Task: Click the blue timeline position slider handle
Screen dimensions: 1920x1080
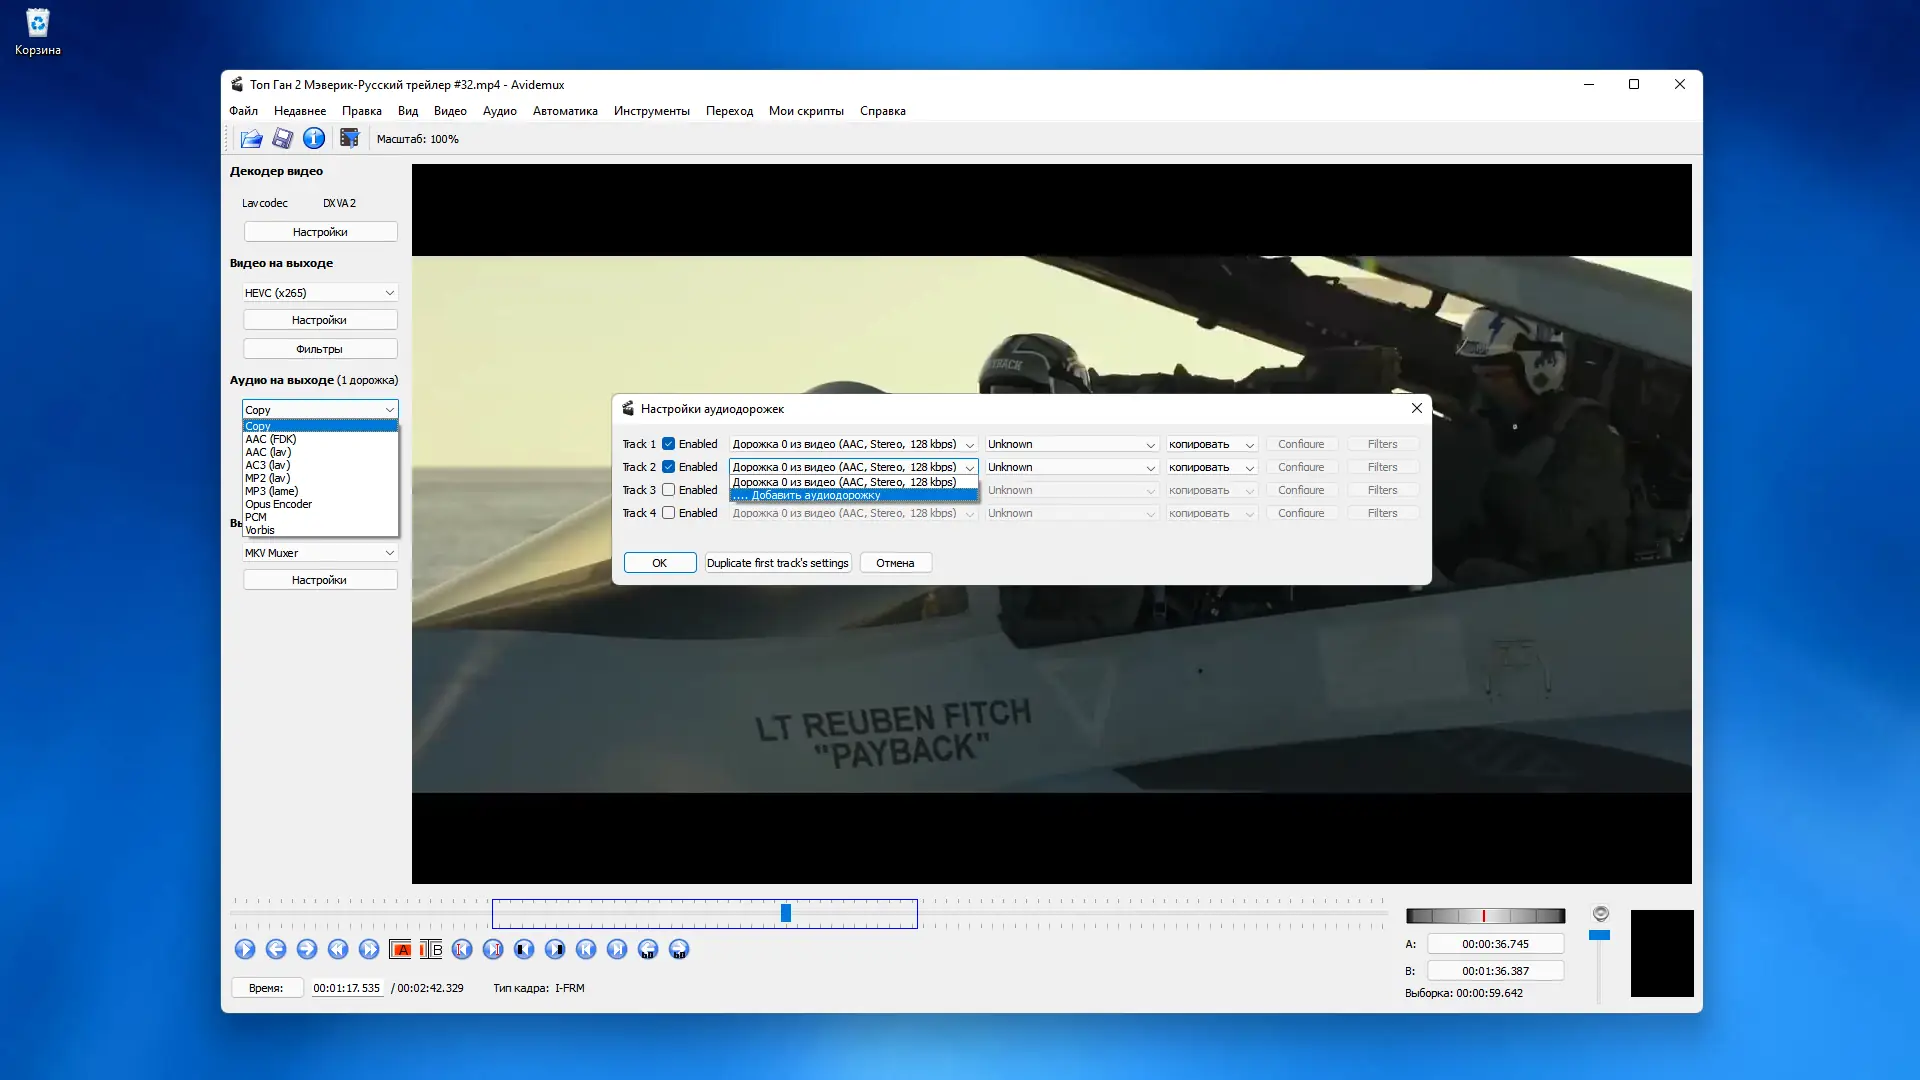Action: 786,913
